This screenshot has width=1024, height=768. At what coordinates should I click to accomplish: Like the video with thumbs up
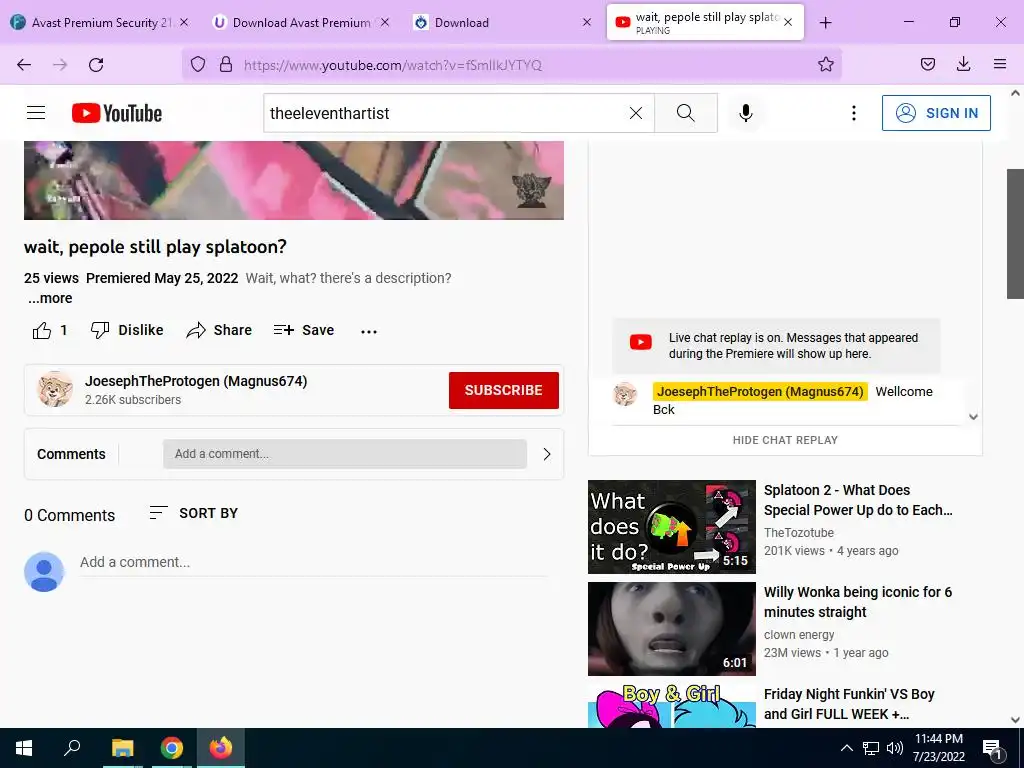click(50, 330)
